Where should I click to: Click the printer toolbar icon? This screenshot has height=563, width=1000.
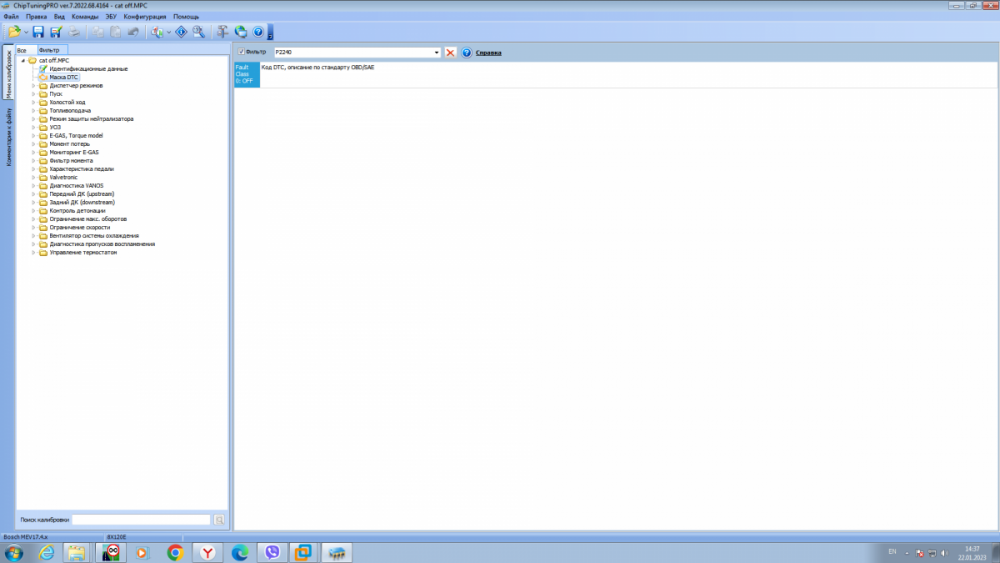[74, 32]
